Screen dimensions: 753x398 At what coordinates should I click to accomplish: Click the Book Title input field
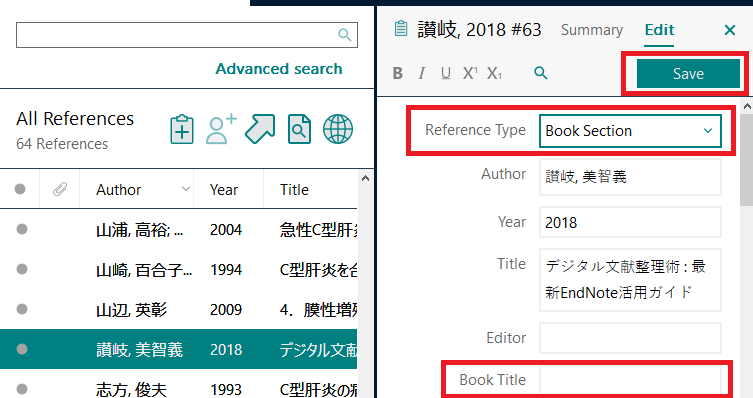(x=630, y=380)
